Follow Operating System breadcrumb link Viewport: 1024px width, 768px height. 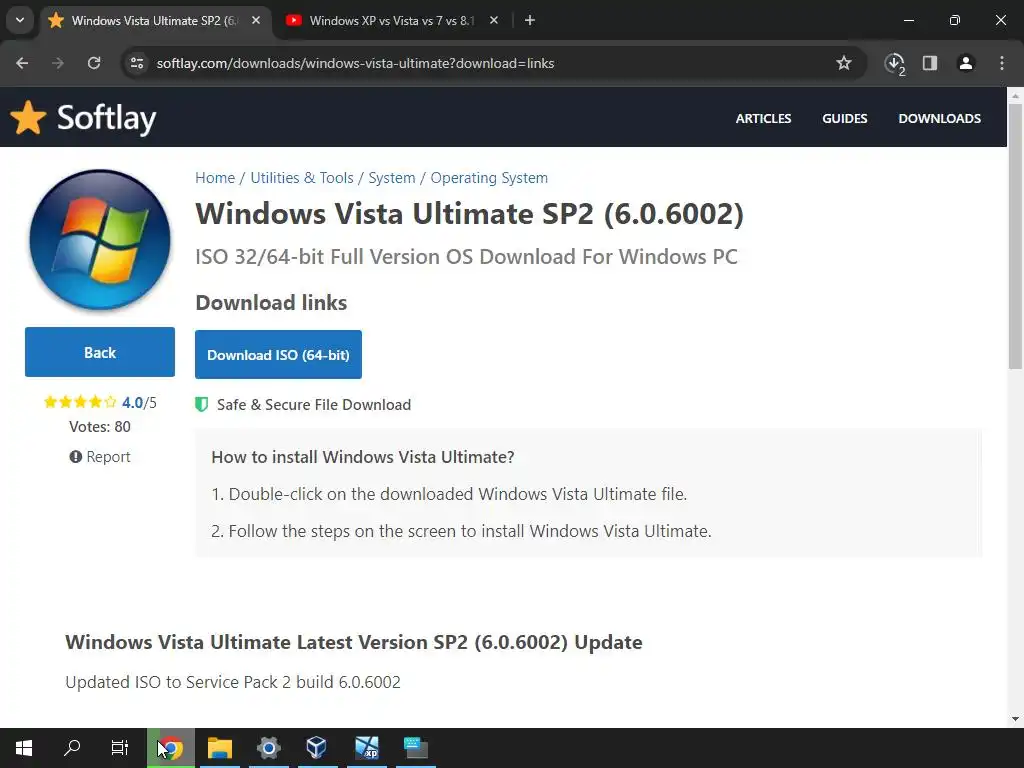point(489,178)
